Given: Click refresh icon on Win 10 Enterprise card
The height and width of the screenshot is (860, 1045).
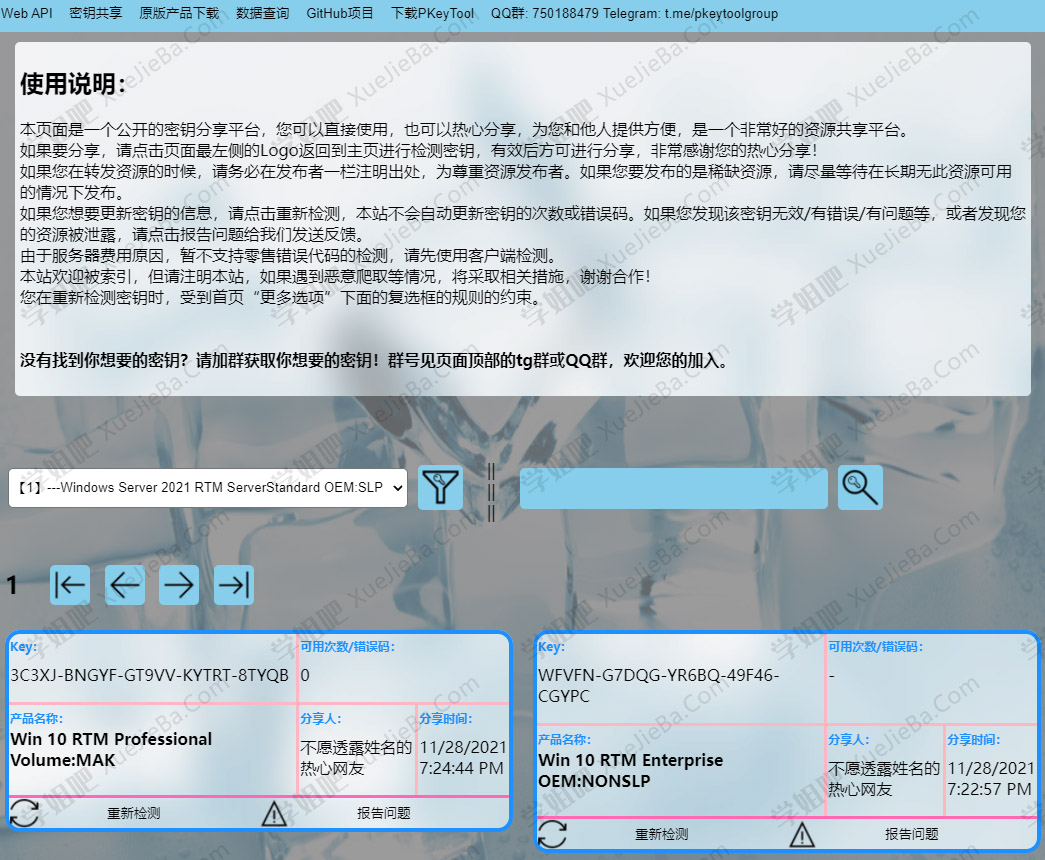Looking at the screenshot, I should (552, 834).
